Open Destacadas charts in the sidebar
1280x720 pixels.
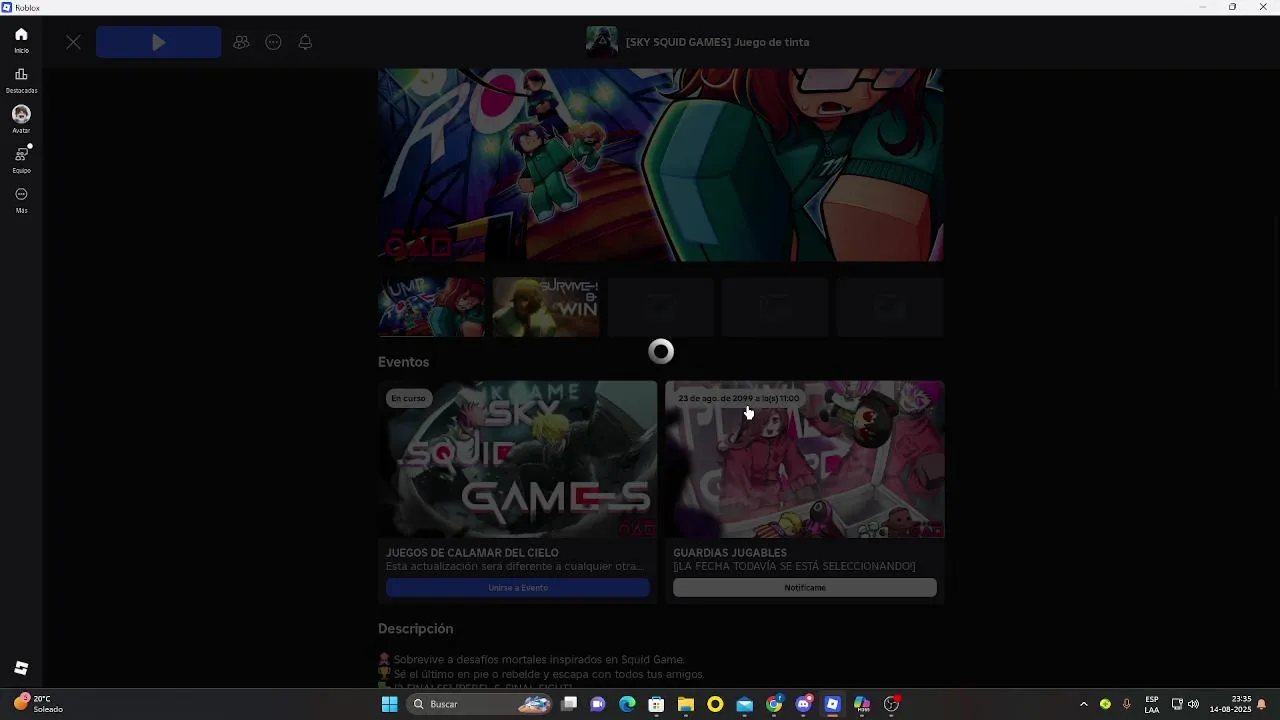coord(21,80)
